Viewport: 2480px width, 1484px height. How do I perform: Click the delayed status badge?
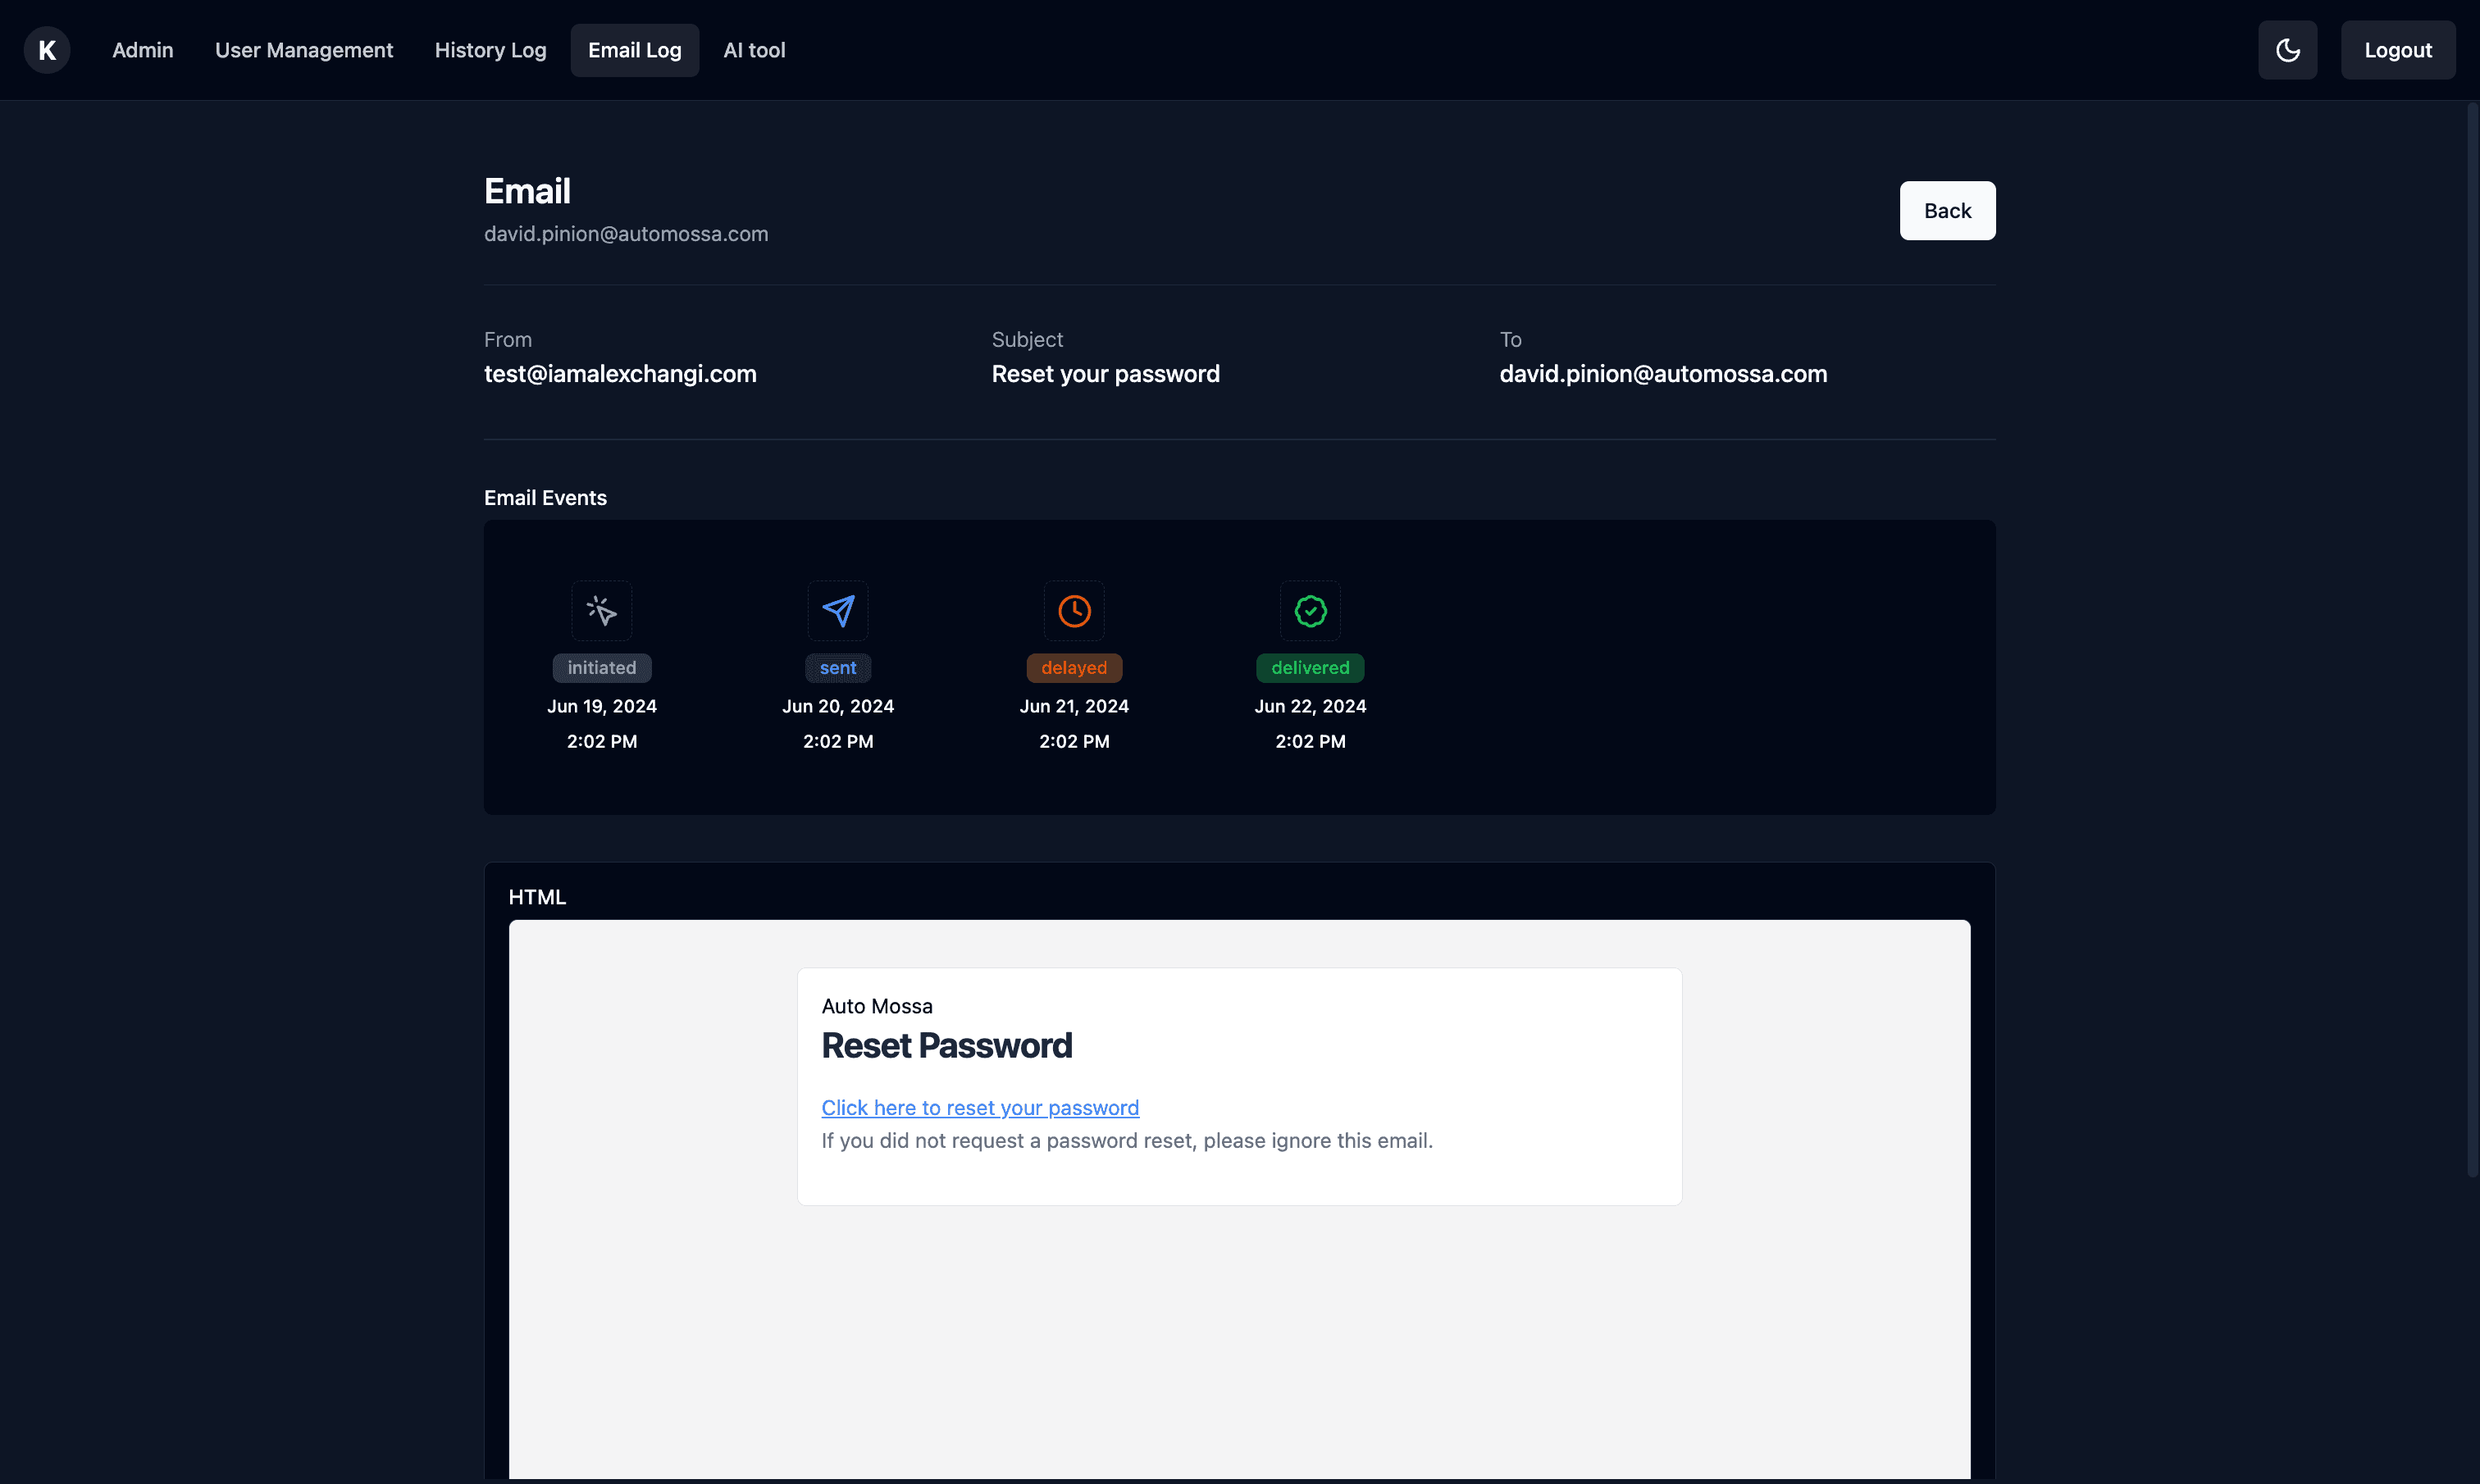tap(1074, 668)
